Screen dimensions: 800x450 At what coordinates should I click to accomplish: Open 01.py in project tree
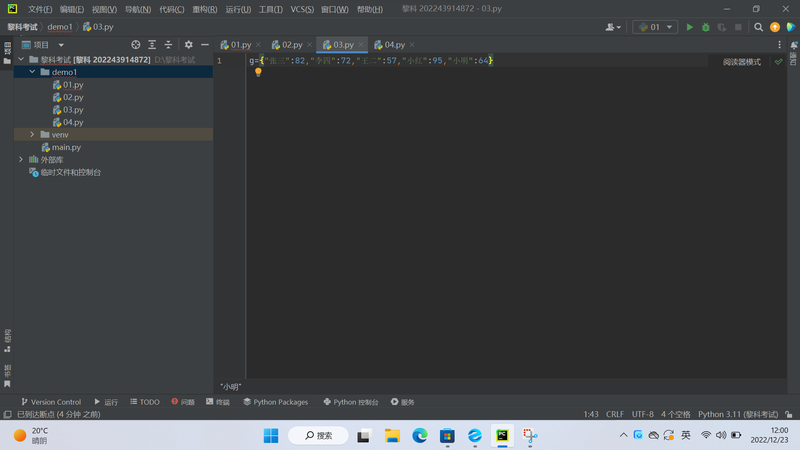(x=68, y=85)
